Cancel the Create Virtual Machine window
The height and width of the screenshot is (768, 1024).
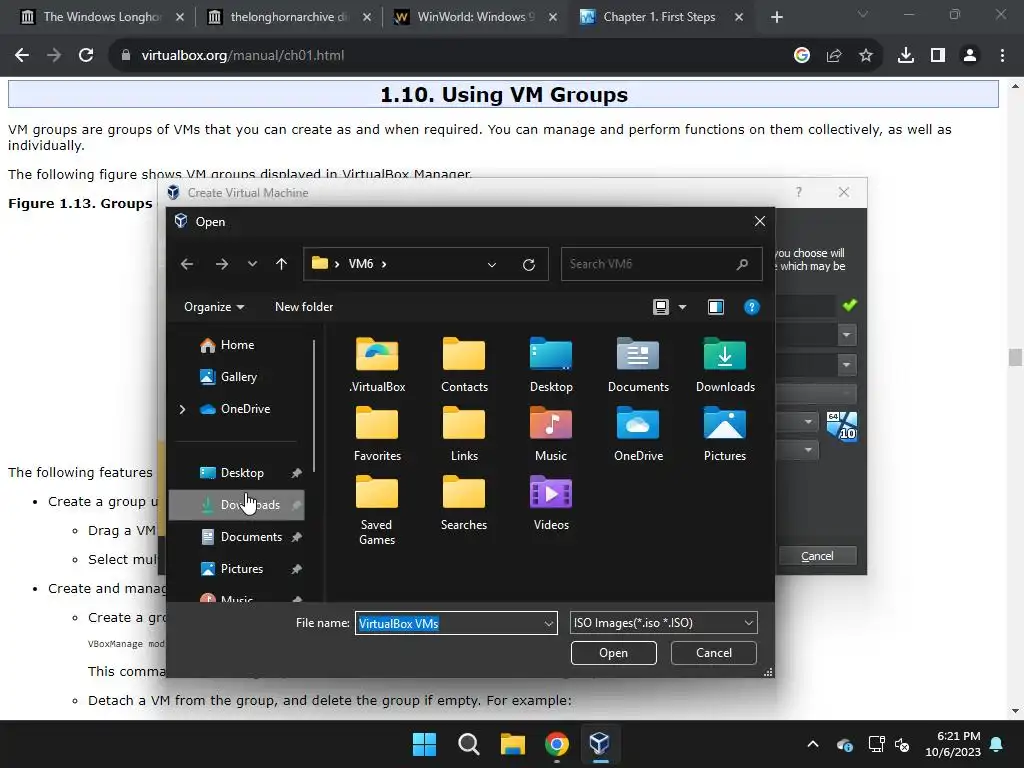click(x=817, y=556)
